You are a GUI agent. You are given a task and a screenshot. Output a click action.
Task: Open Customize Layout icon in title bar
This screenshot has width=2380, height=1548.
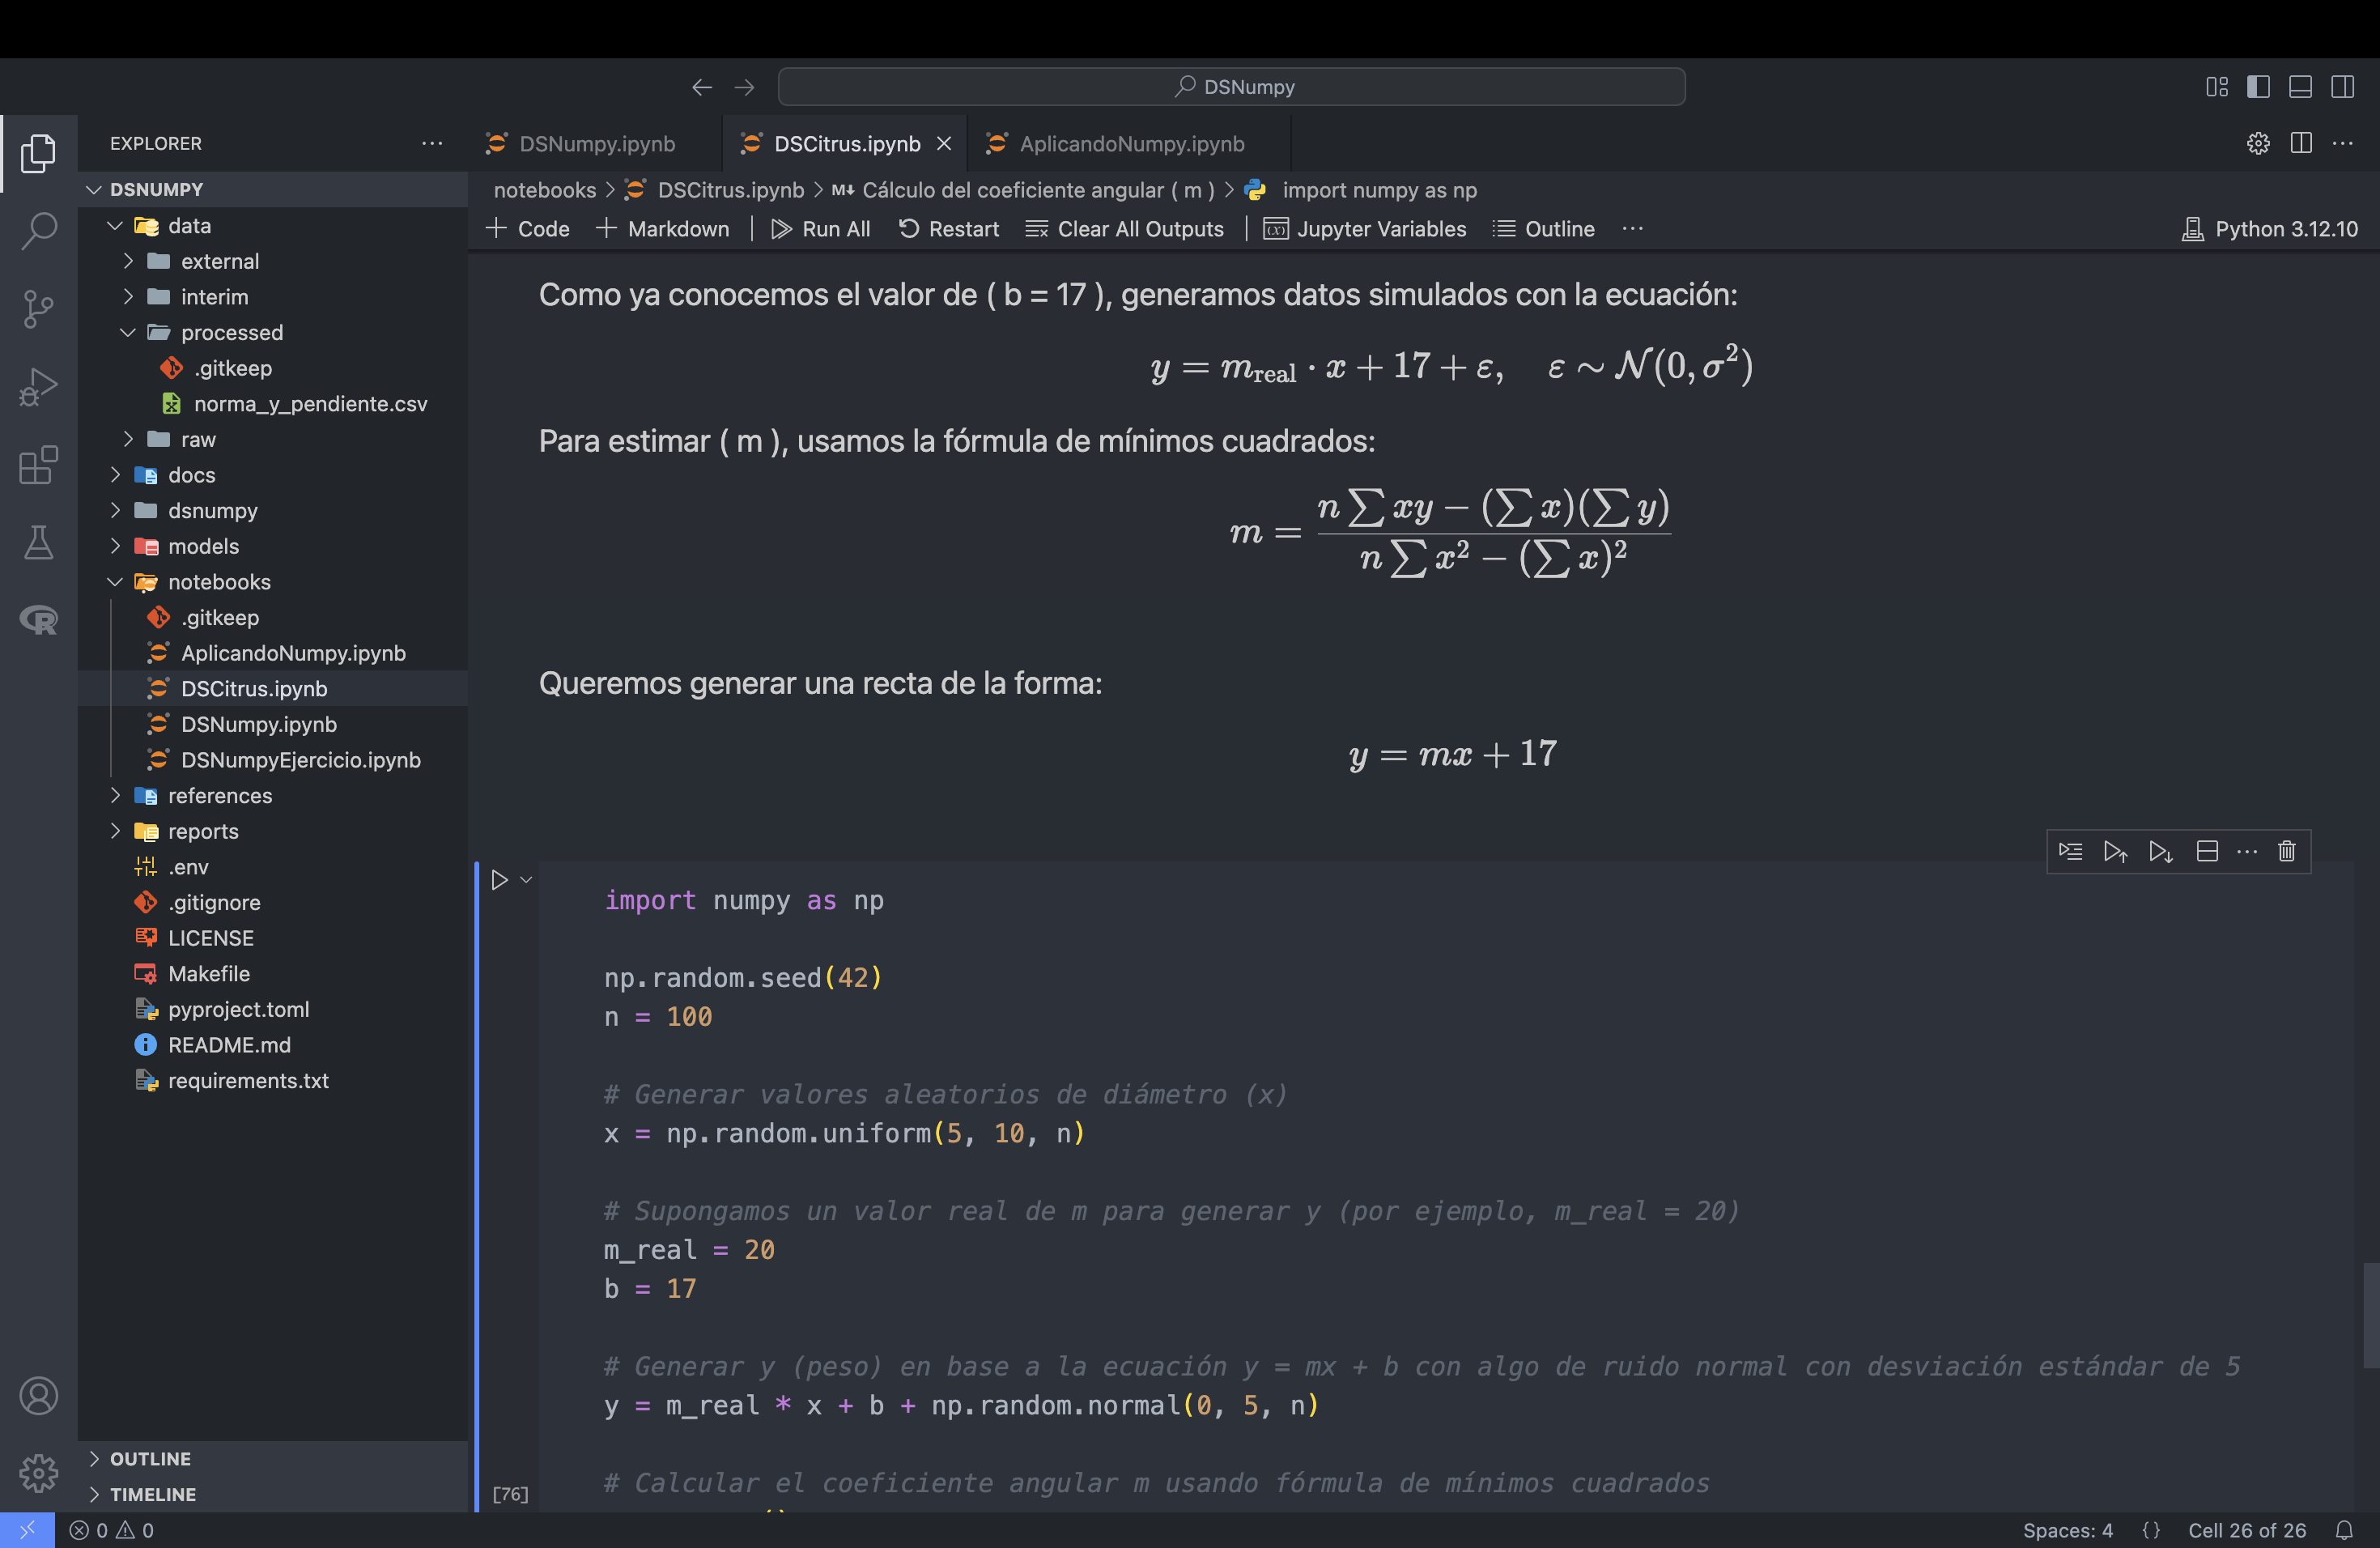click(x=2216, y=87)
